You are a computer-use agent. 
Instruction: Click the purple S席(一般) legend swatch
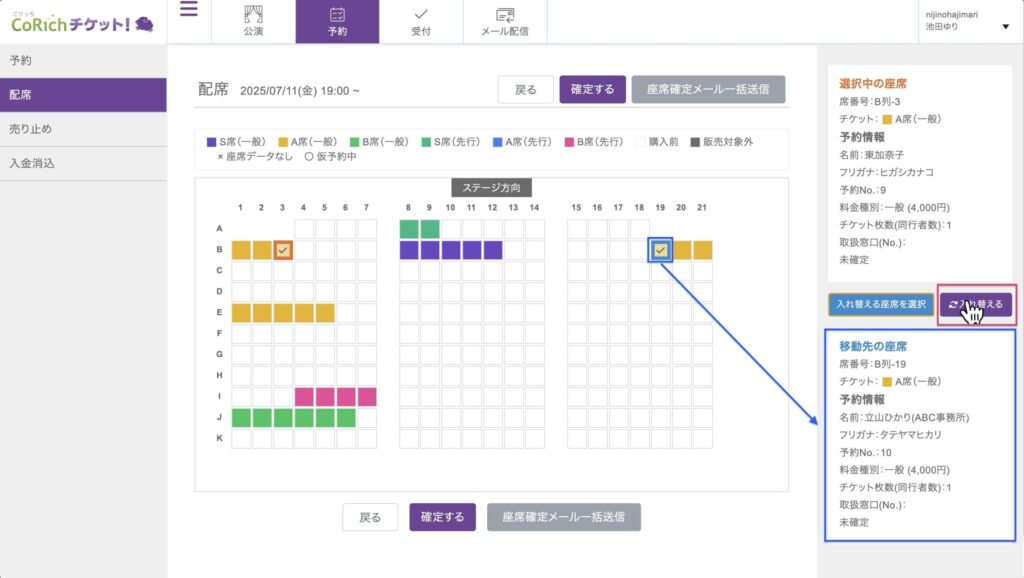tap(211, 142)
